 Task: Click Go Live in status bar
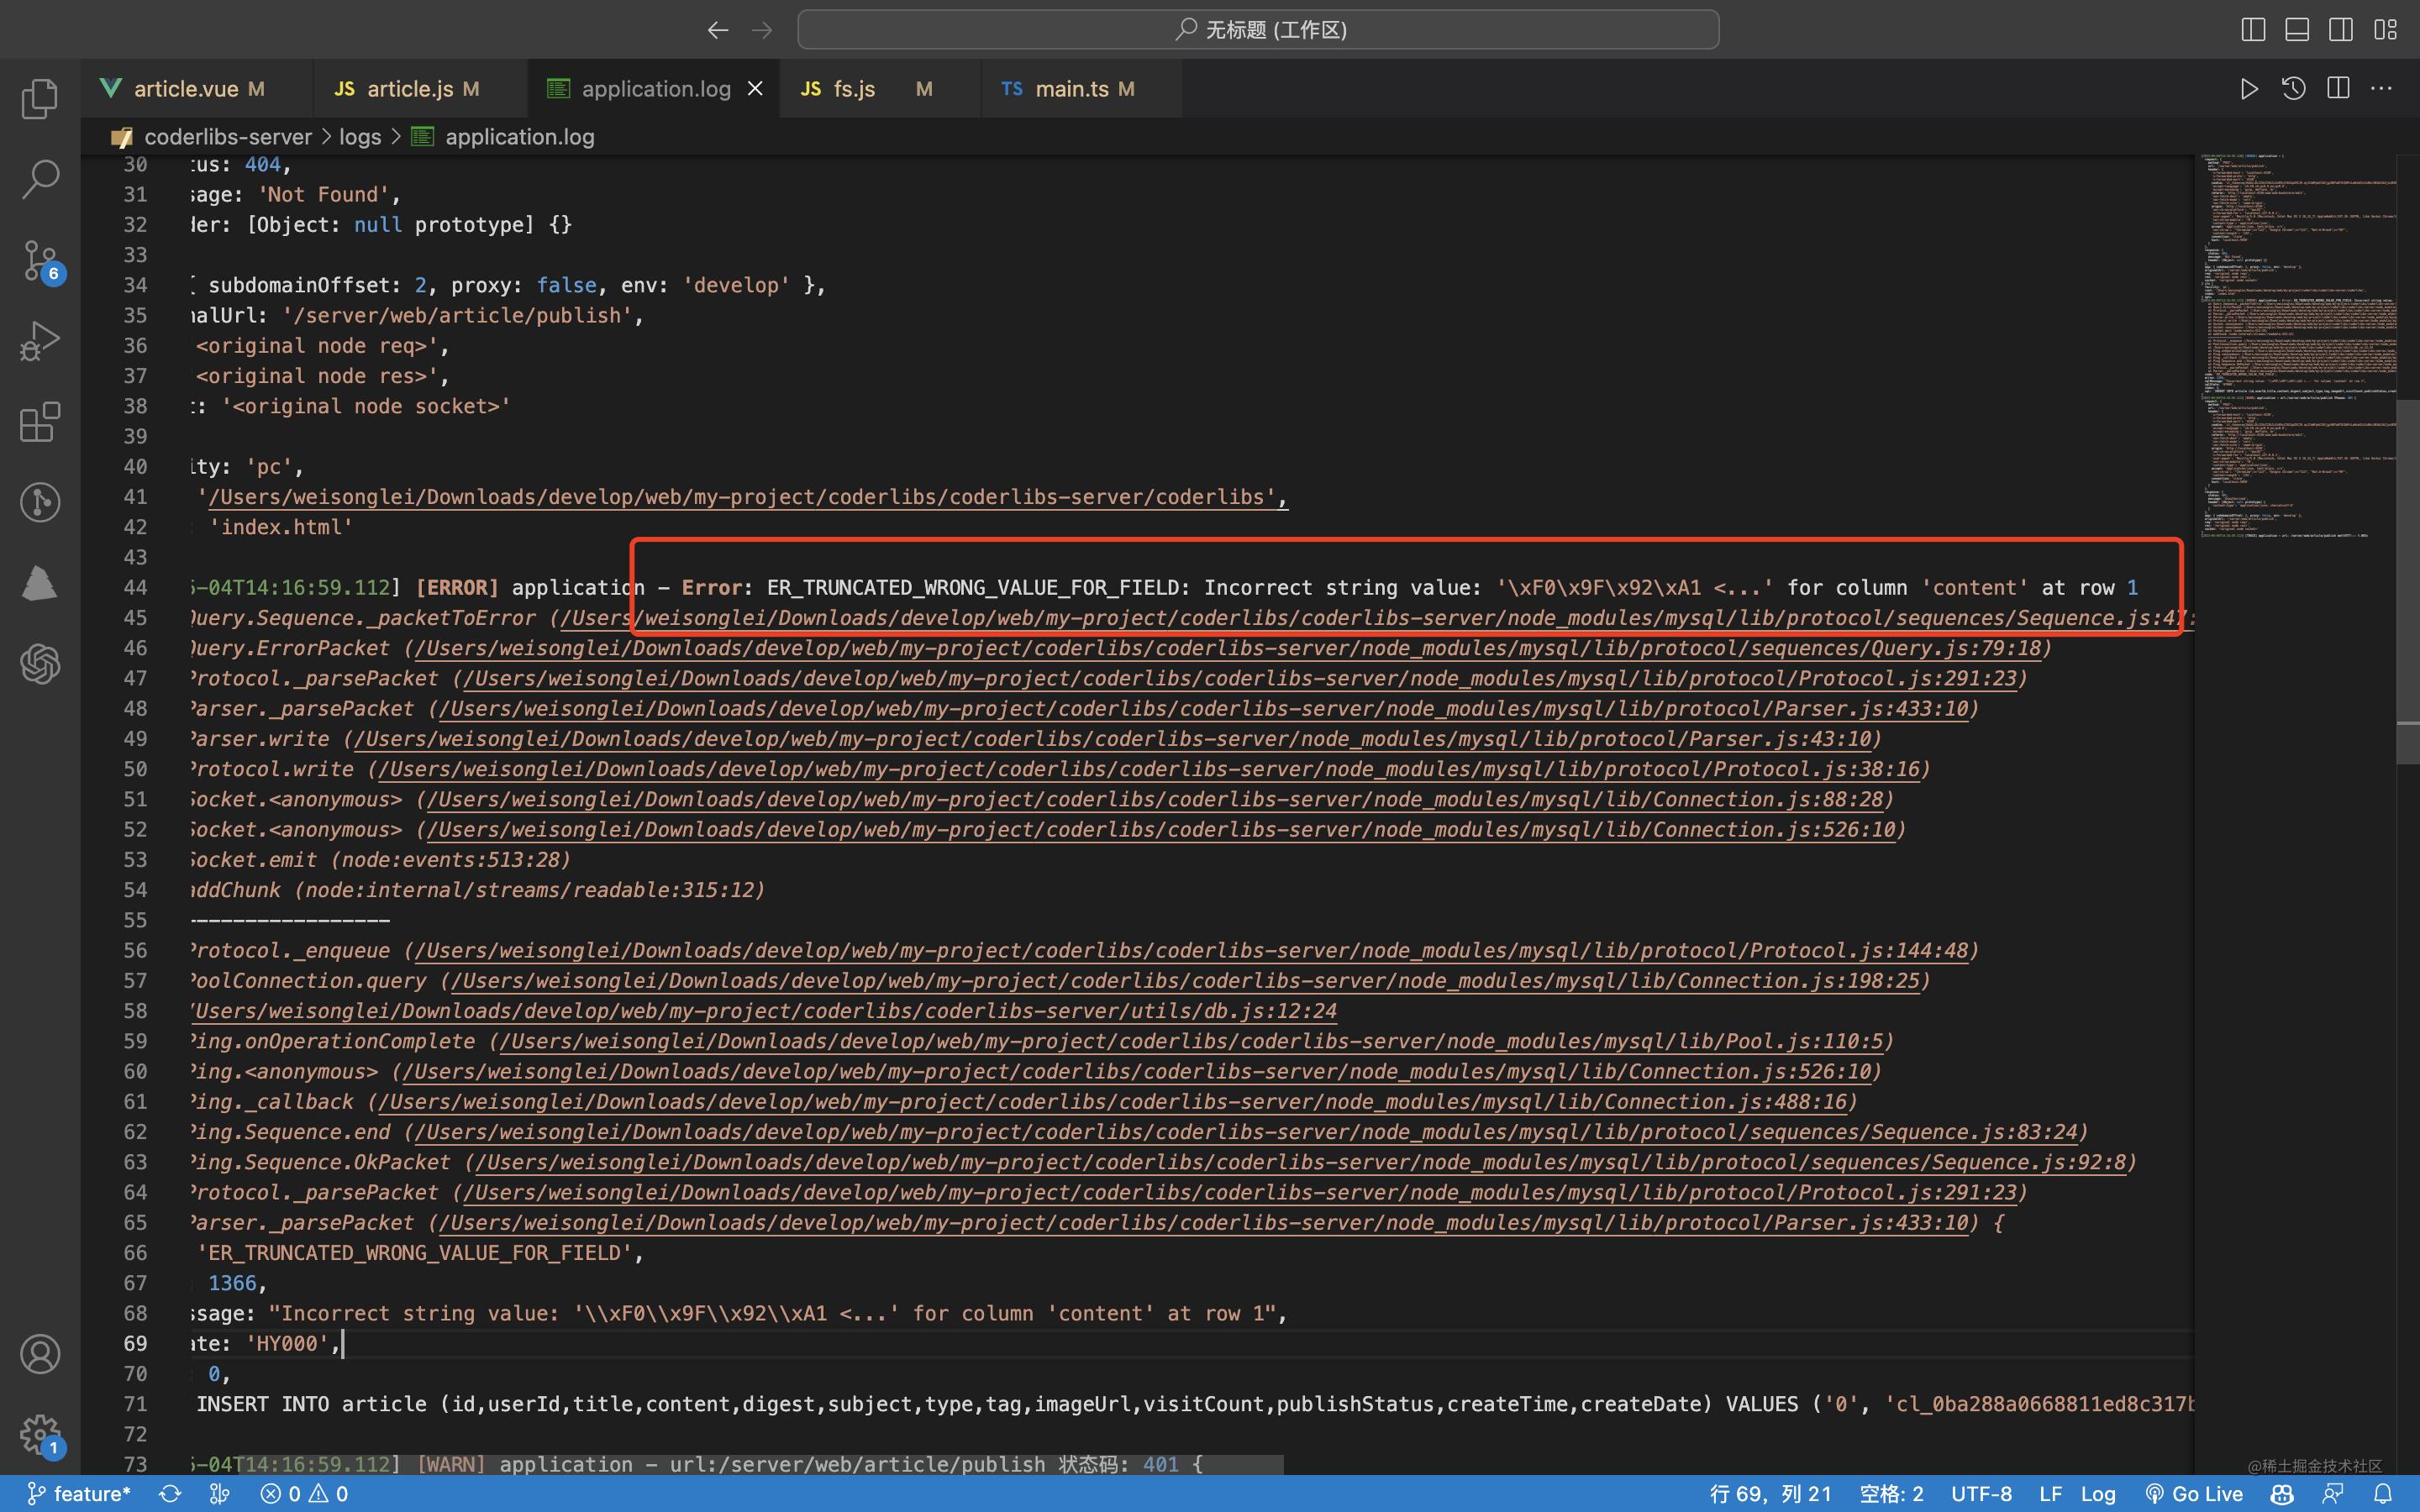[2194, 1494]
